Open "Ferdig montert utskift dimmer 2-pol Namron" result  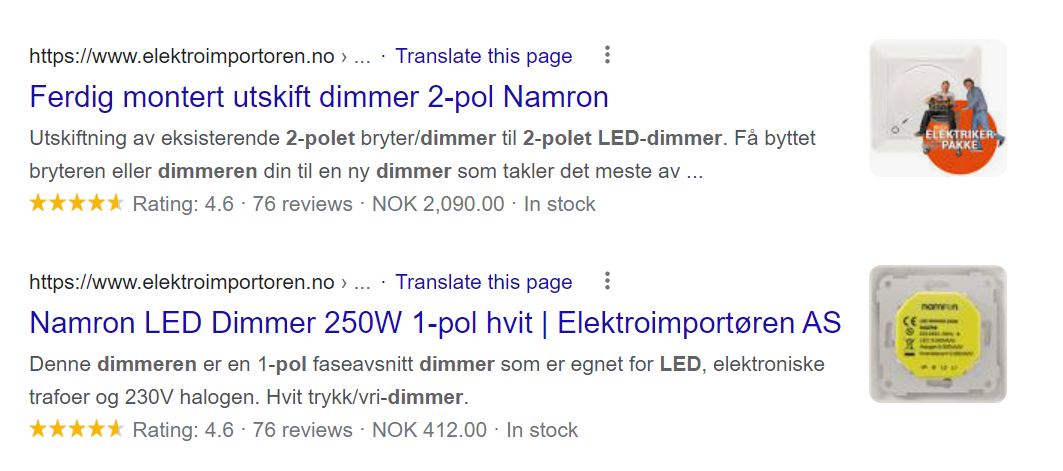319,97
